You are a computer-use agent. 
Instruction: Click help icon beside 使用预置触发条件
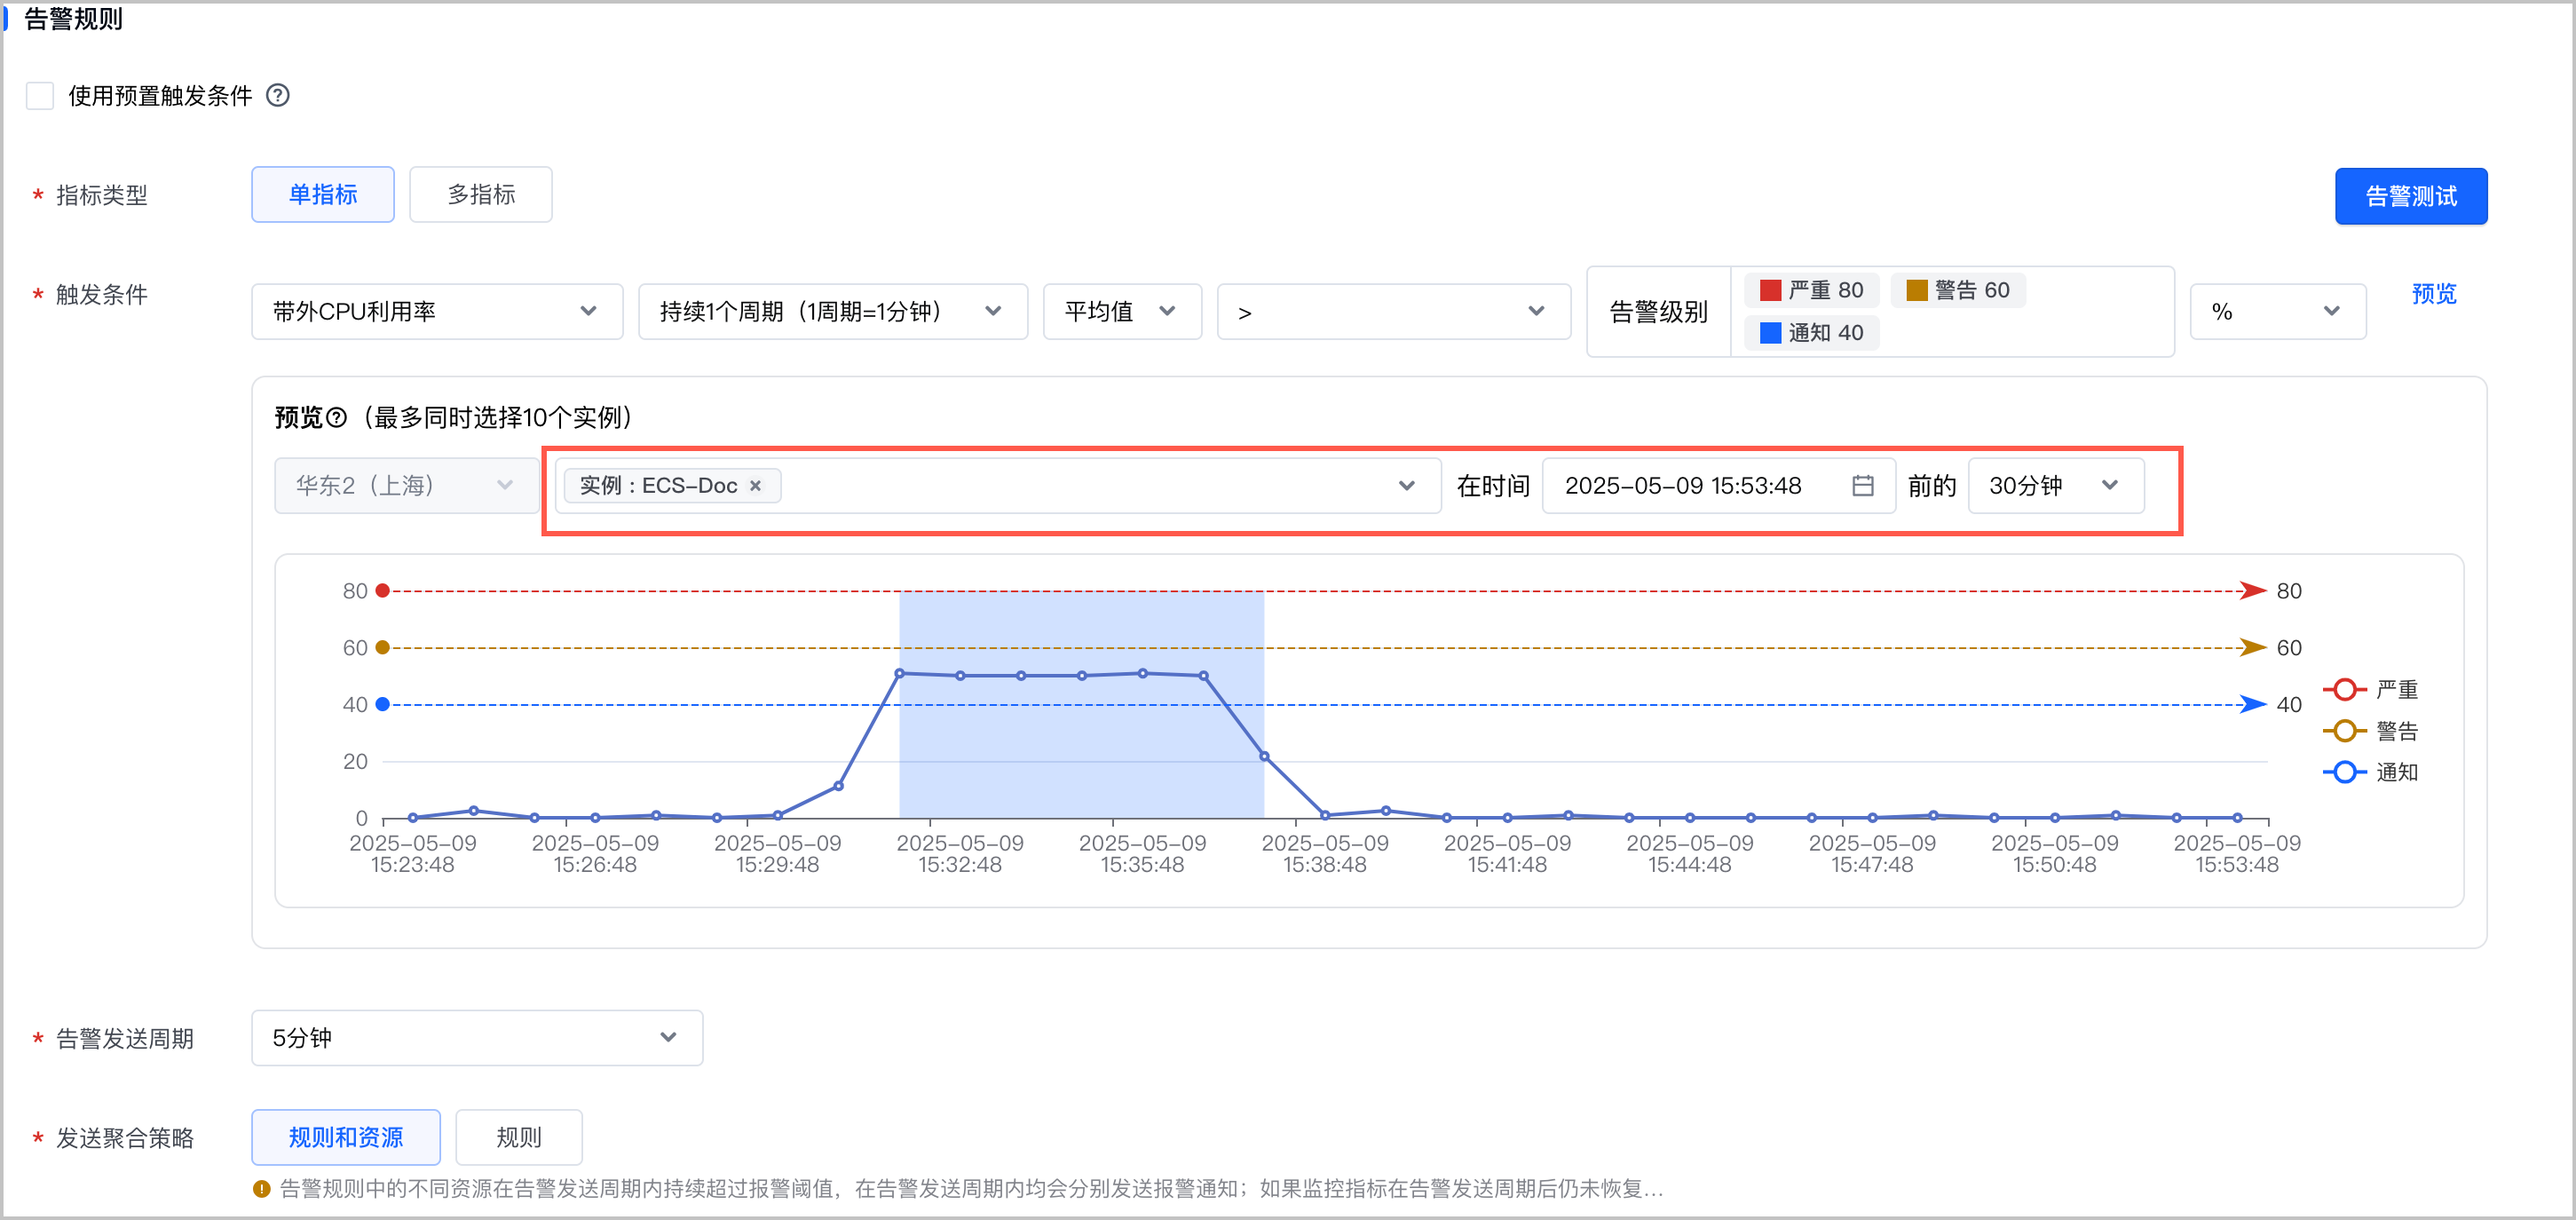click(x=278, y=95)
